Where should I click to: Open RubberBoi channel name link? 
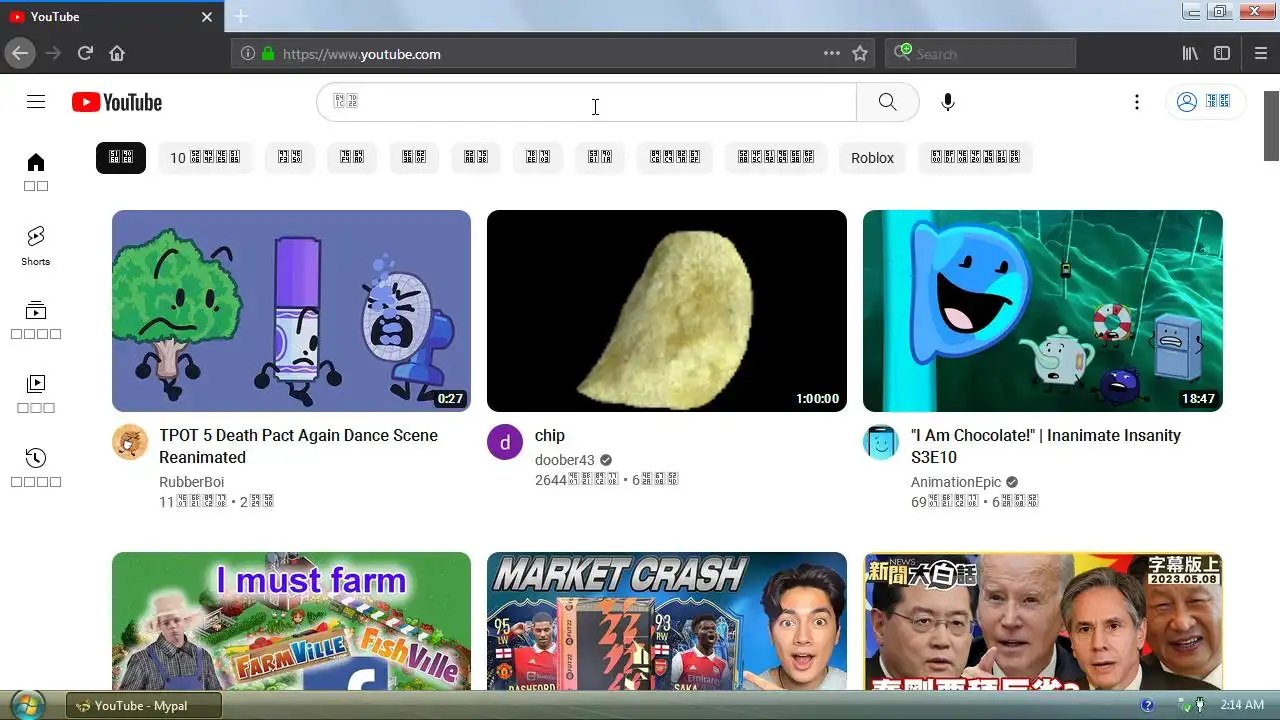[x=191, y=482]
